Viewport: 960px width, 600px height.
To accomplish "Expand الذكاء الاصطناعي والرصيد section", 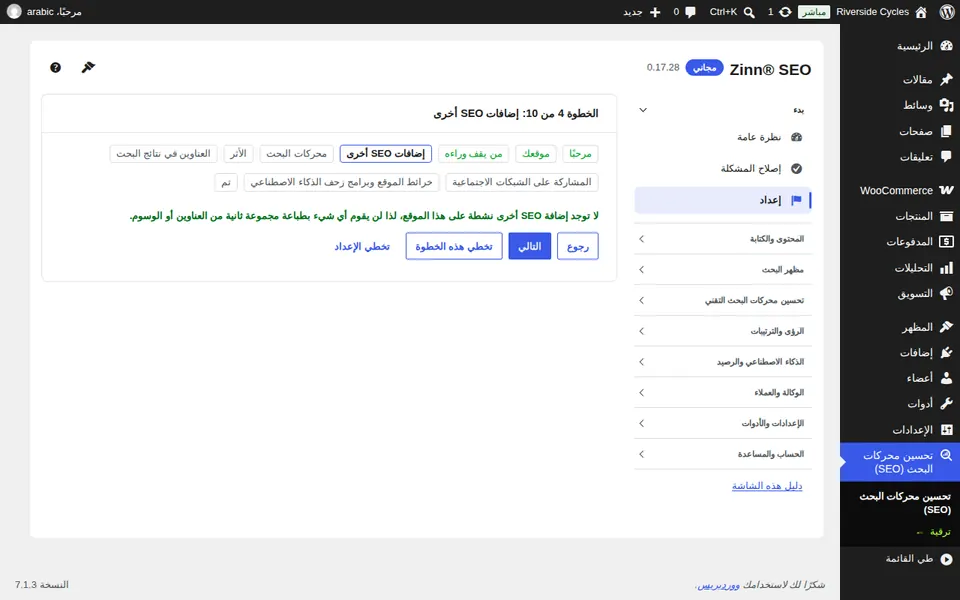I will click(x=723, y=362).
